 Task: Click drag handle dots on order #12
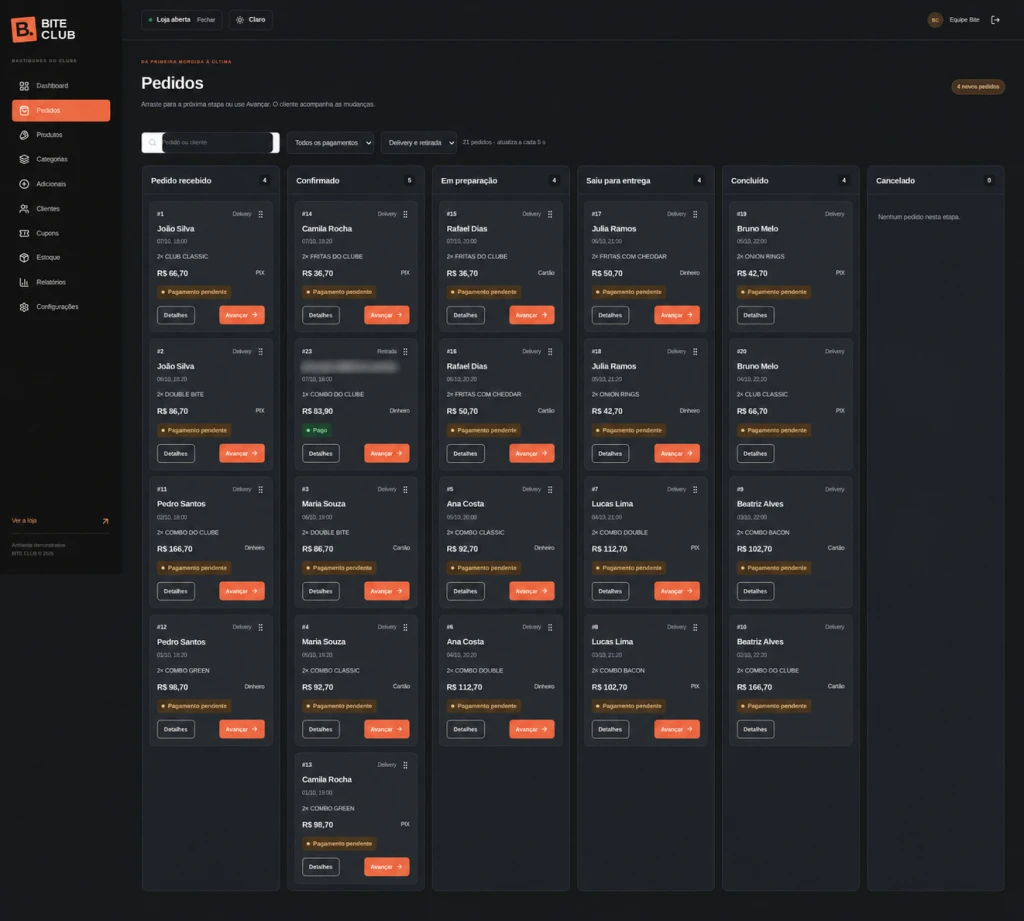[261, 627]
